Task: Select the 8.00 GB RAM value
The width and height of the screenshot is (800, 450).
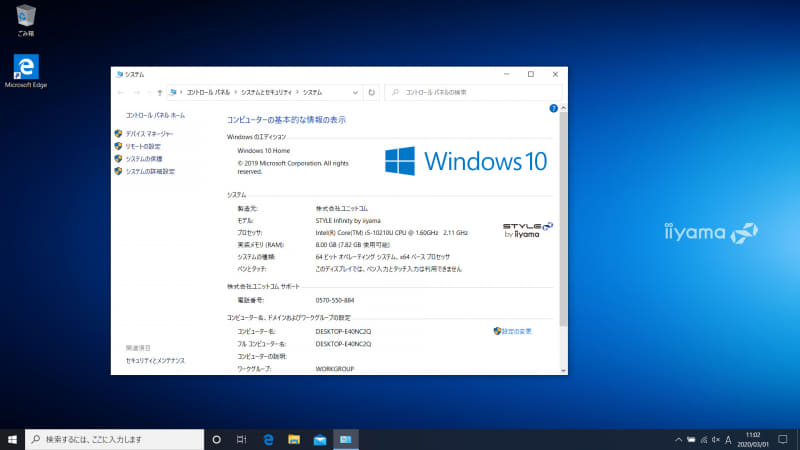Action: point(352,245)
